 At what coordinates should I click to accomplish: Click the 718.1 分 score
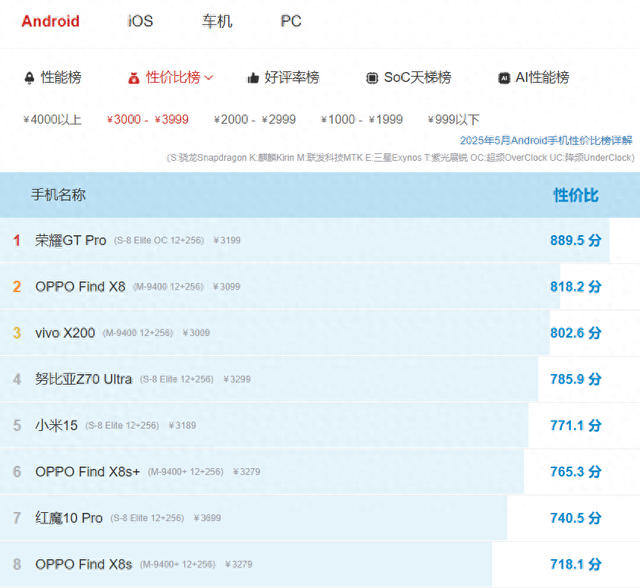pyautogui.click(x=576, y=564)
